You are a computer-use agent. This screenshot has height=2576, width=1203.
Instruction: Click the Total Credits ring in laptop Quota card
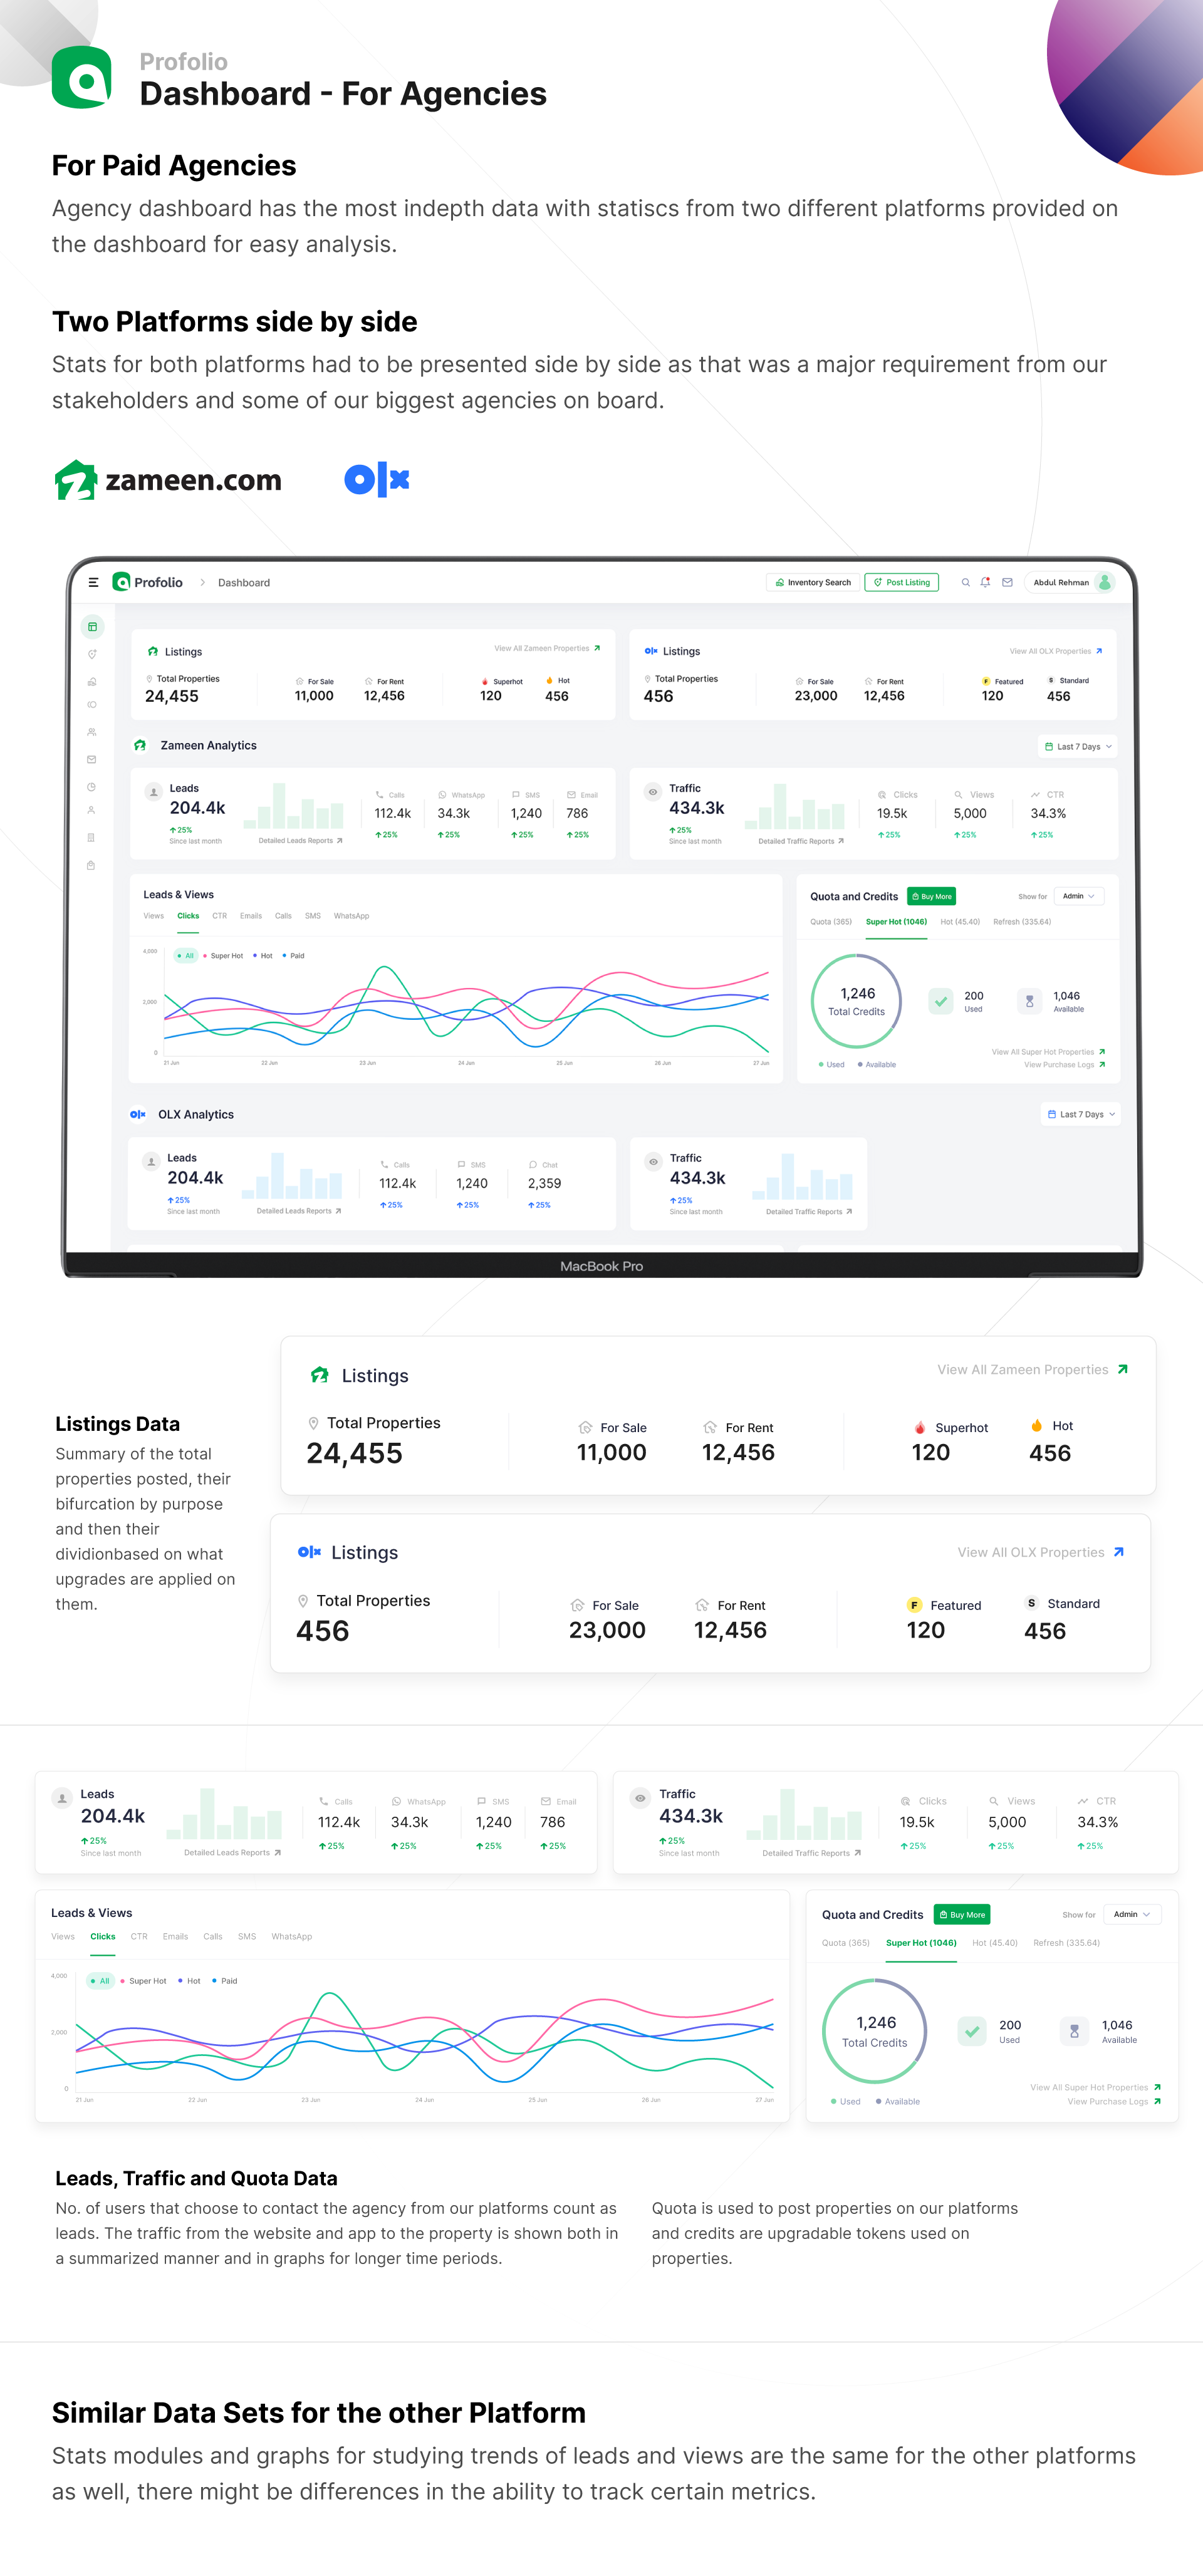856,1000
